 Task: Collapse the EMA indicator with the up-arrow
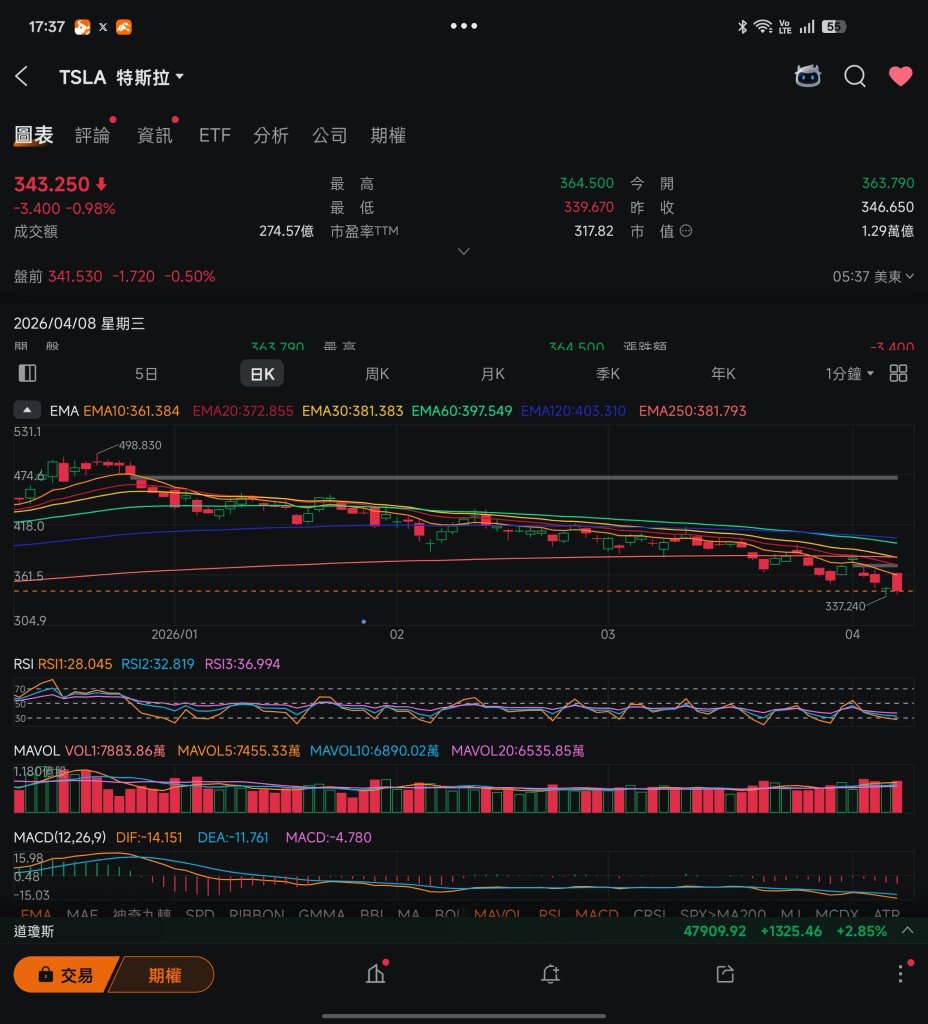27,410
